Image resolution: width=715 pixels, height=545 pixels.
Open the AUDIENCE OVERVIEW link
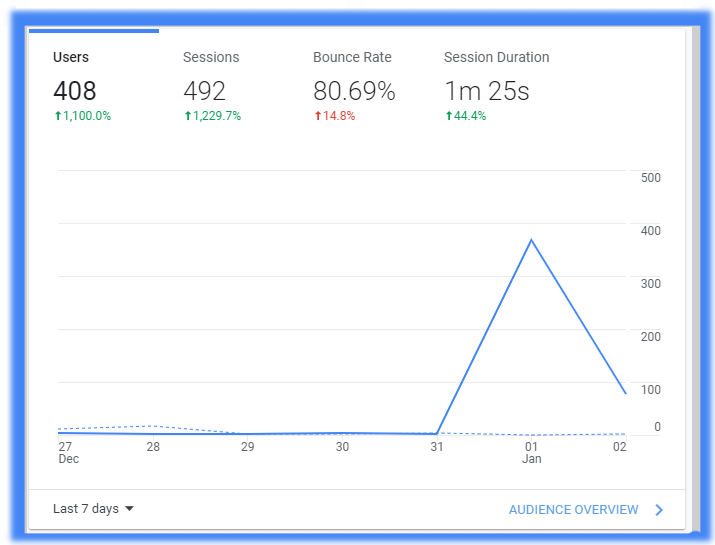click(573, 510)
